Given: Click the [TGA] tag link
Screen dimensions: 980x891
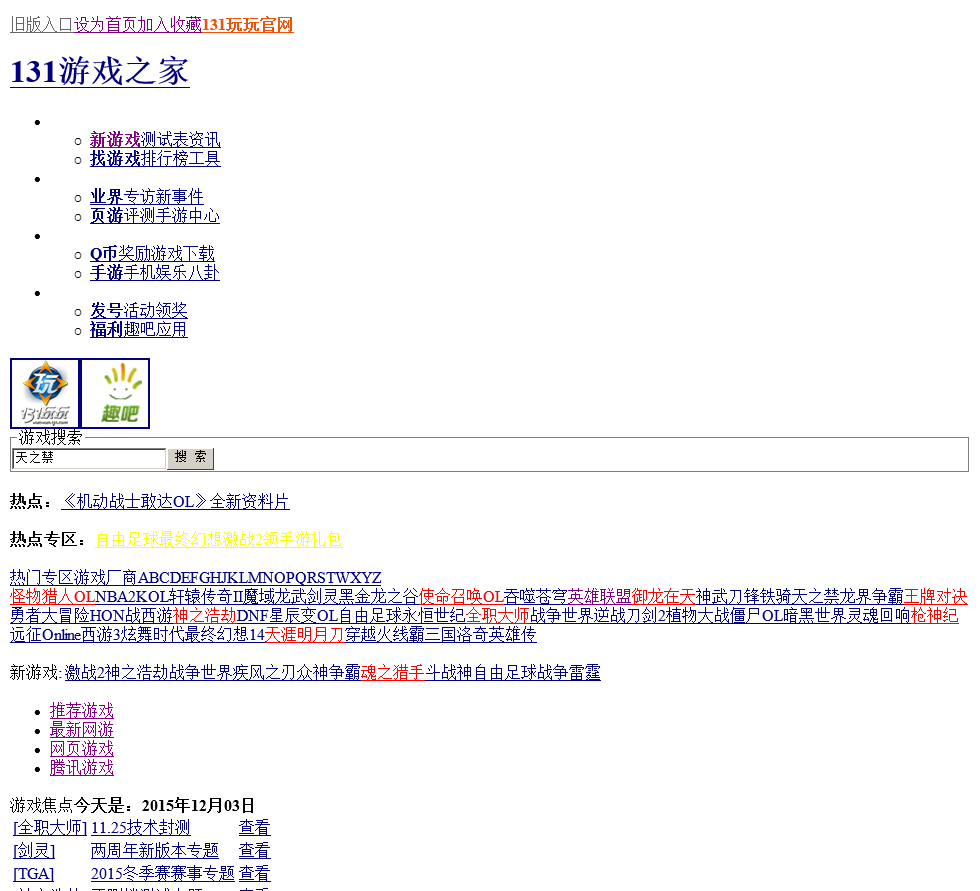Looking at the screenshot, I should click(34, 874).
